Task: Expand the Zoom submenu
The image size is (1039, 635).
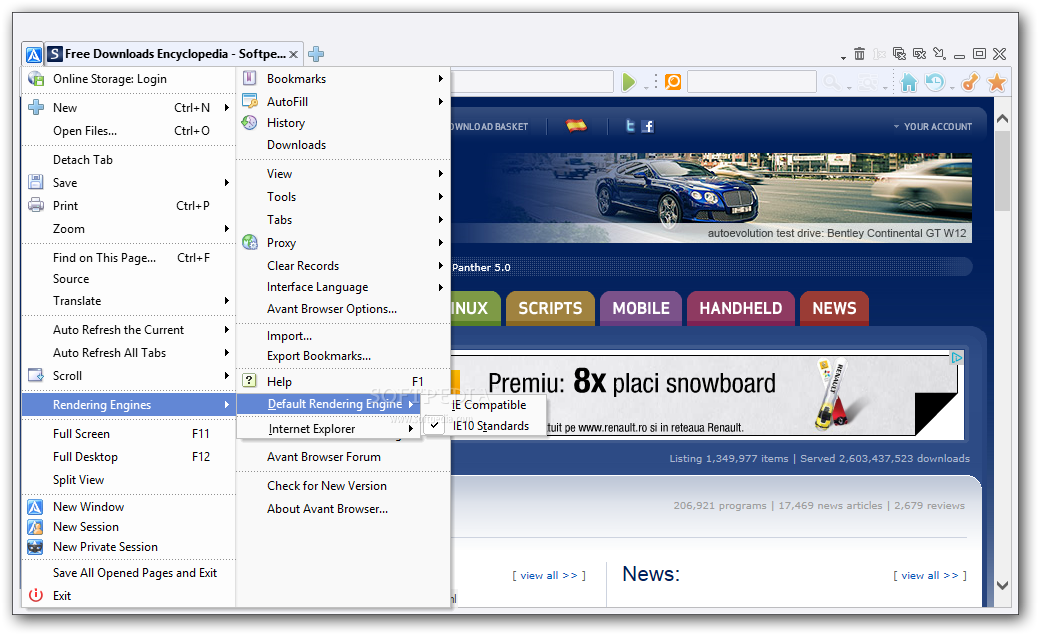Action: pos(227,229)
